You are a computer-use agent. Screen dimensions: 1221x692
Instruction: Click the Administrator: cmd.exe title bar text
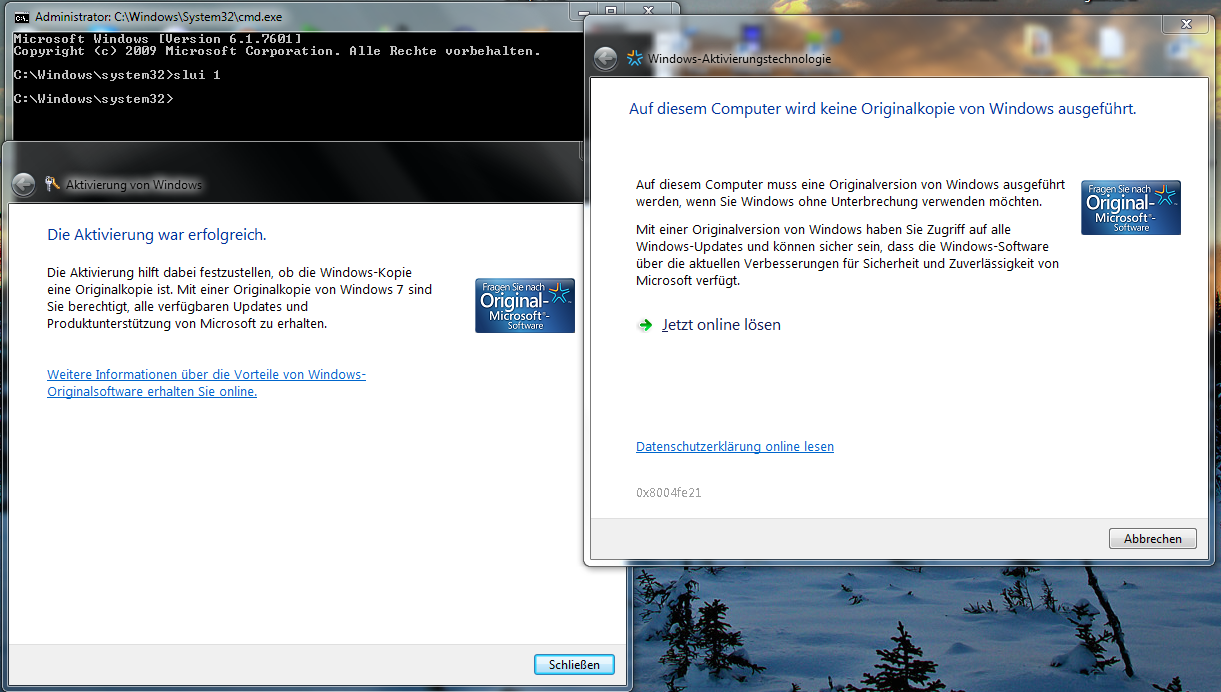point(159,17)
